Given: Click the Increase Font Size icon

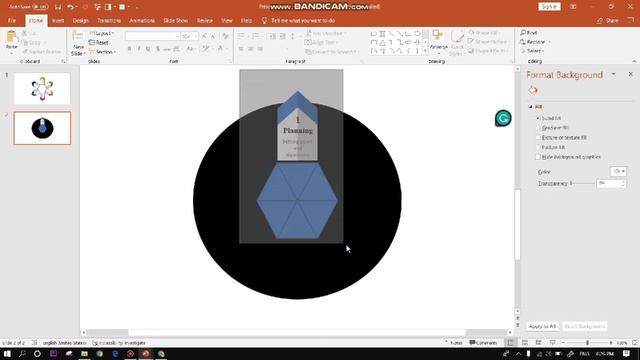Looking at the screenshot, I should (204, 36).
